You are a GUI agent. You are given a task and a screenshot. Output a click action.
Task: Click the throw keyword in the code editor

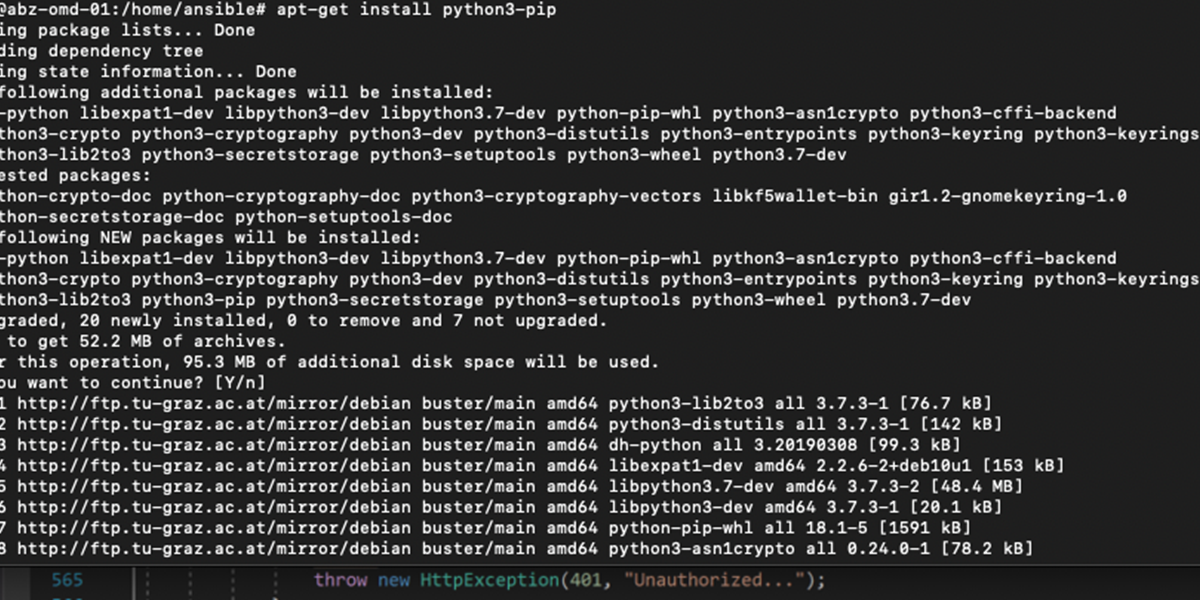(340, 580)
